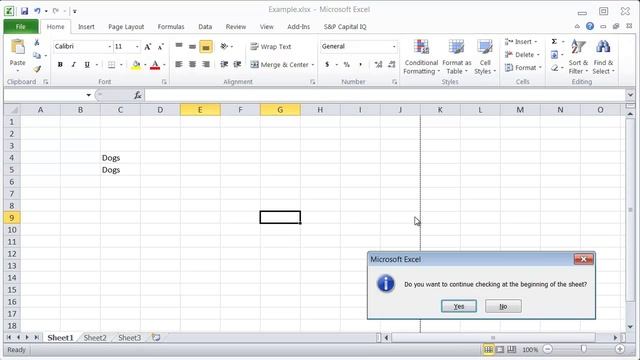Click the Insert Worksheet tab icon

(x=156, y=338)
